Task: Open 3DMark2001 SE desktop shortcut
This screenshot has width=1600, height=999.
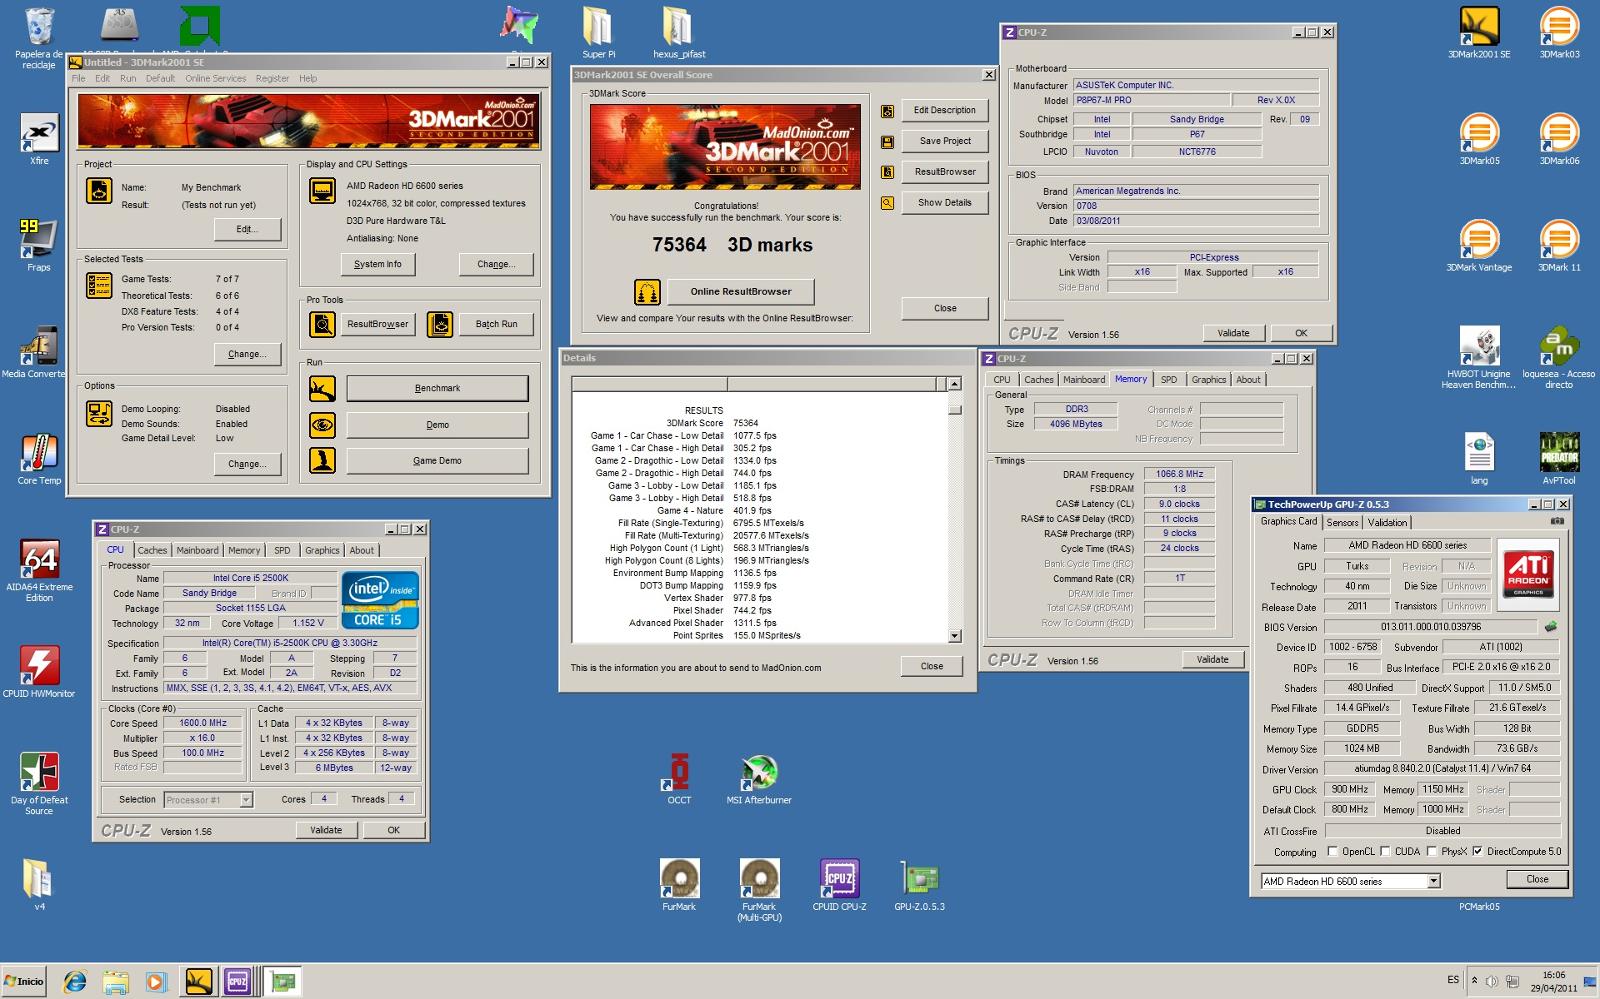Action: [1479, 32]
